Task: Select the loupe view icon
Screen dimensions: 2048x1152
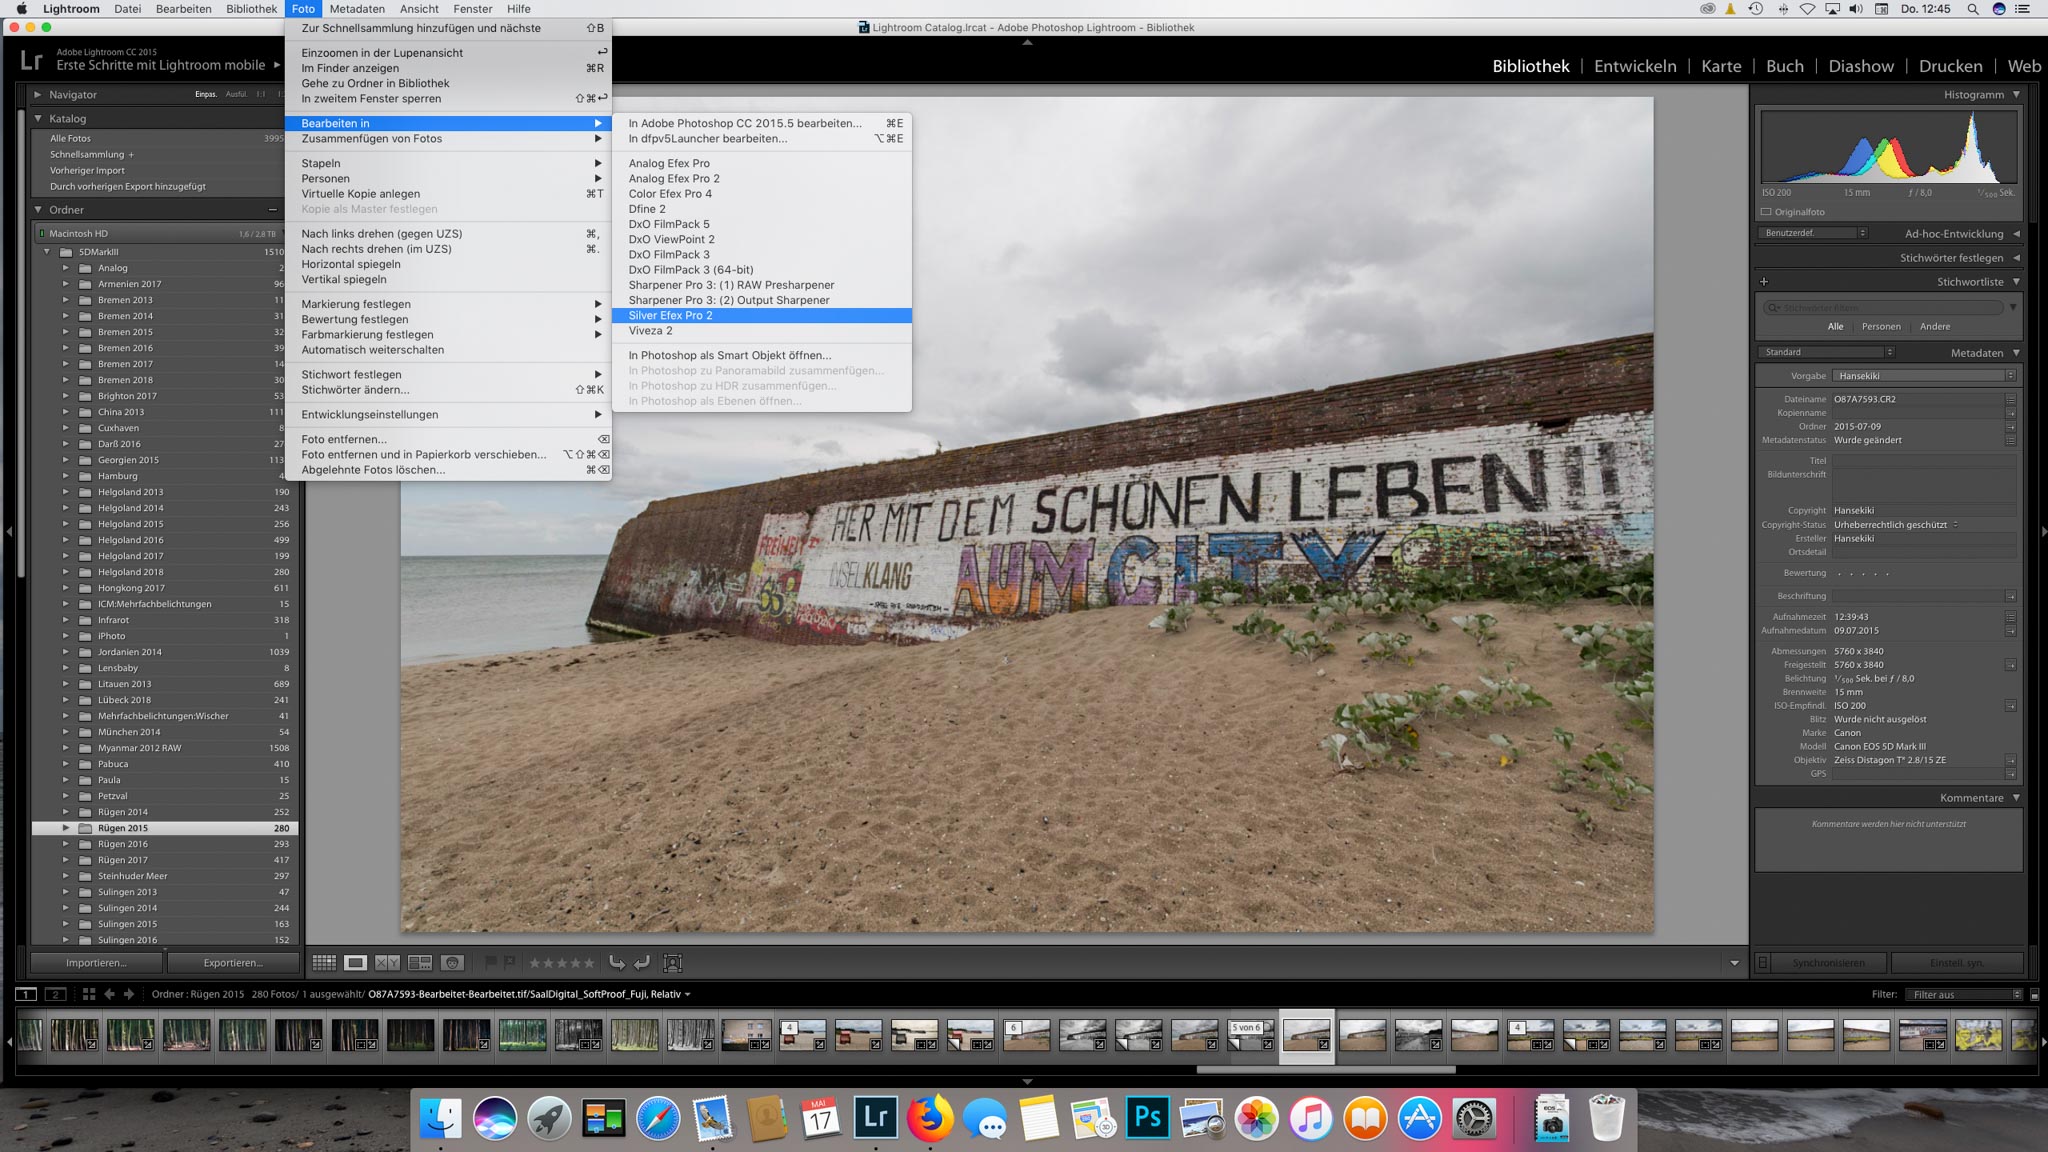Action: [x=355, y=963]
